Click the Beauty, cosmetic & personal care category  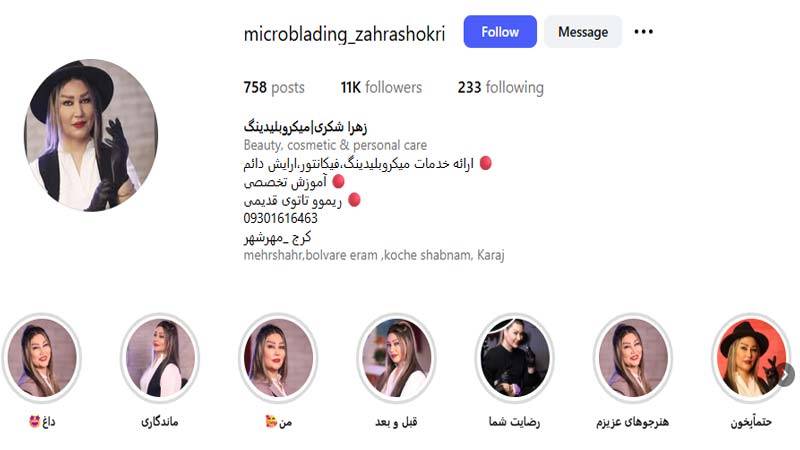pyautogui.click(x=335, y=145)
